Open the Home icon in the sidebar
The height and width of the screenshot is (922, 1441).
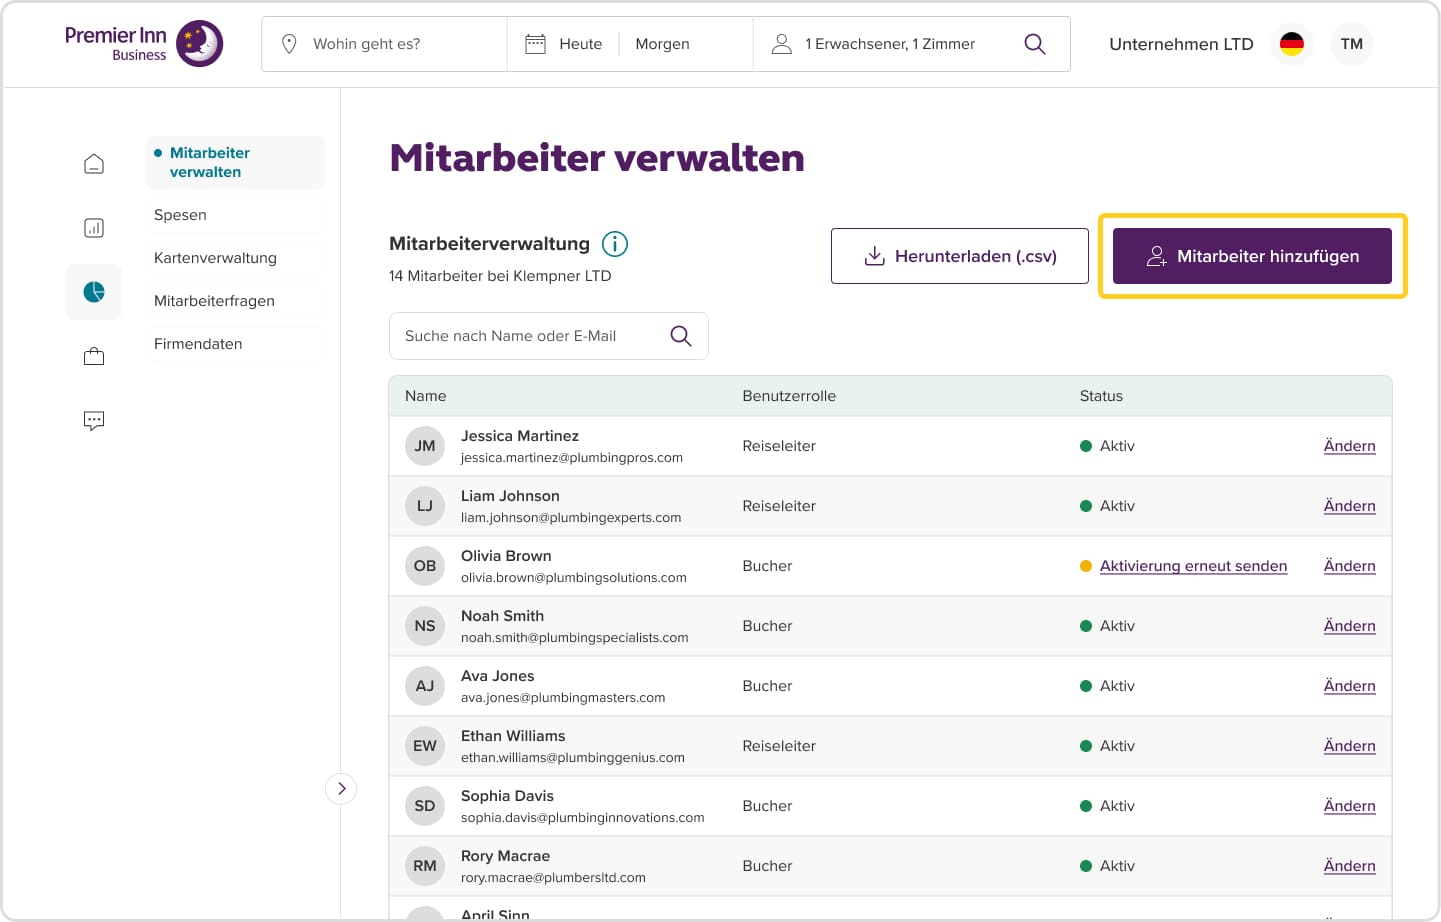93,162
